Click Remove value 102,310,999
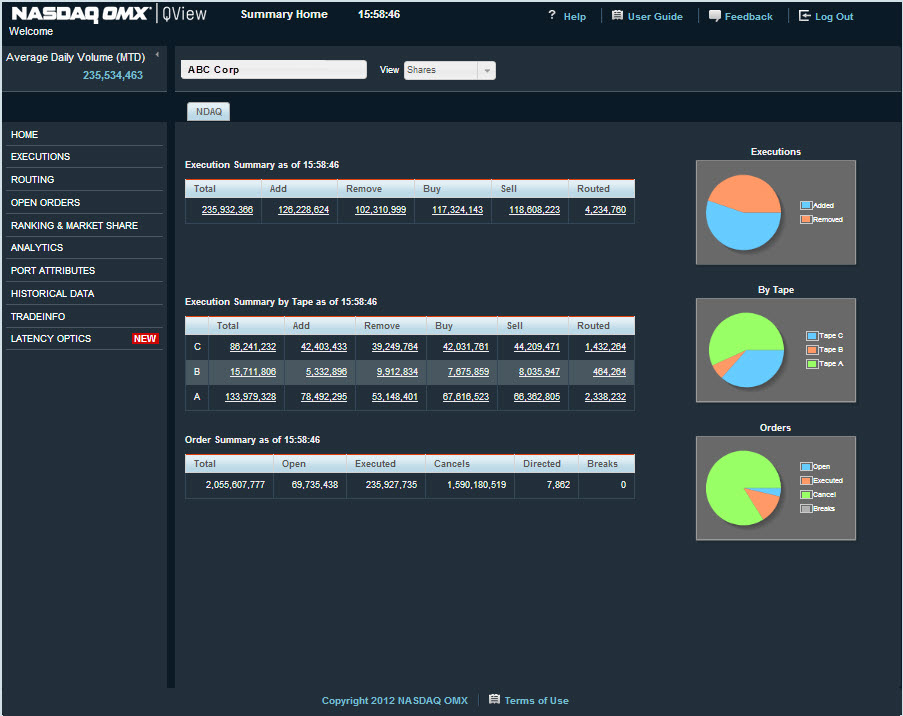The width and height of the screenshot is (903, 716). 380,210
